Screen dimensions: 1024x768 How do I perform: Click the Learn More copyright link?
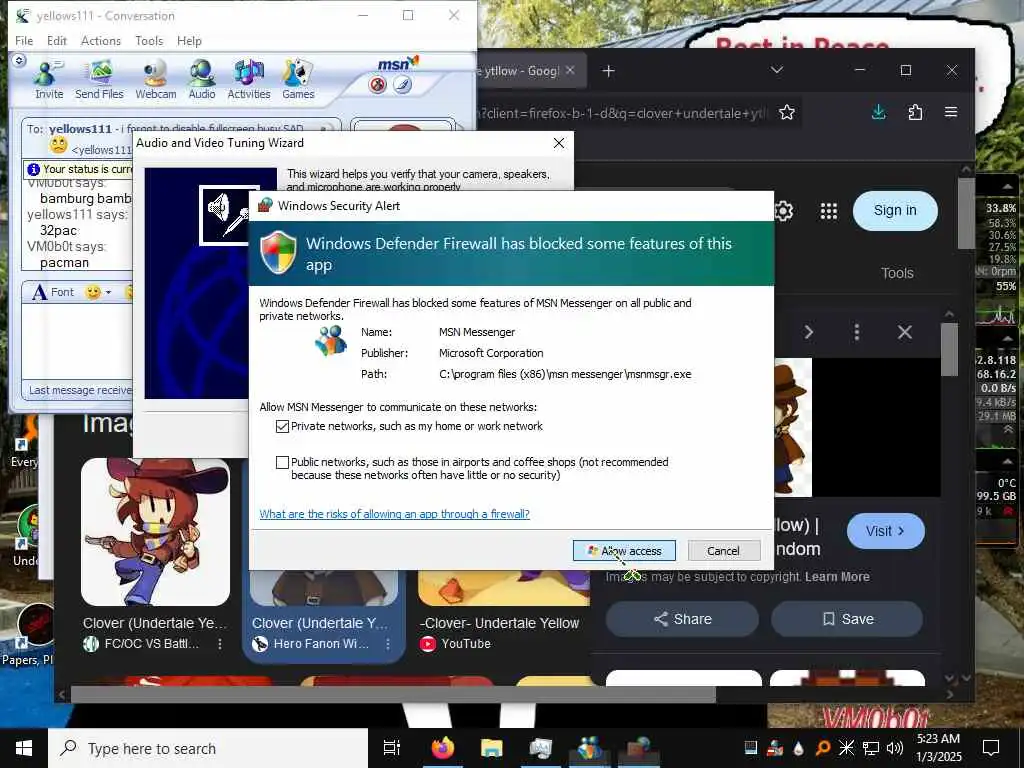click(x=837, y=577)
